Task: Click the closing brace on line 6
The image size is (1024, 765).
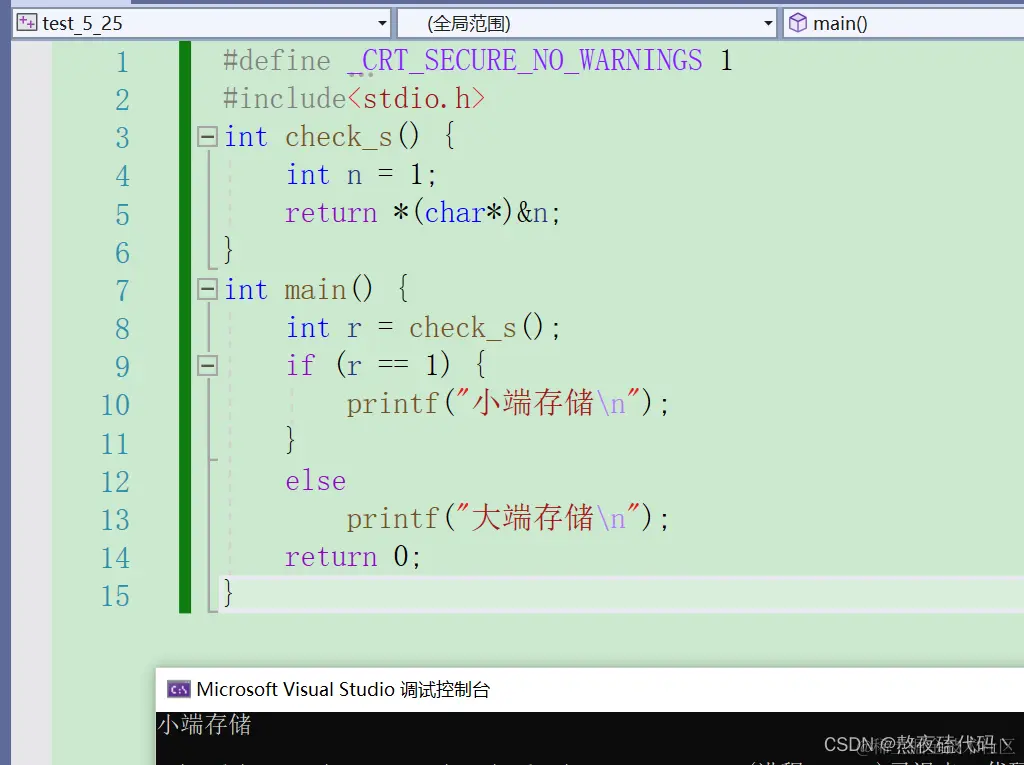Action: pos(228,250)
